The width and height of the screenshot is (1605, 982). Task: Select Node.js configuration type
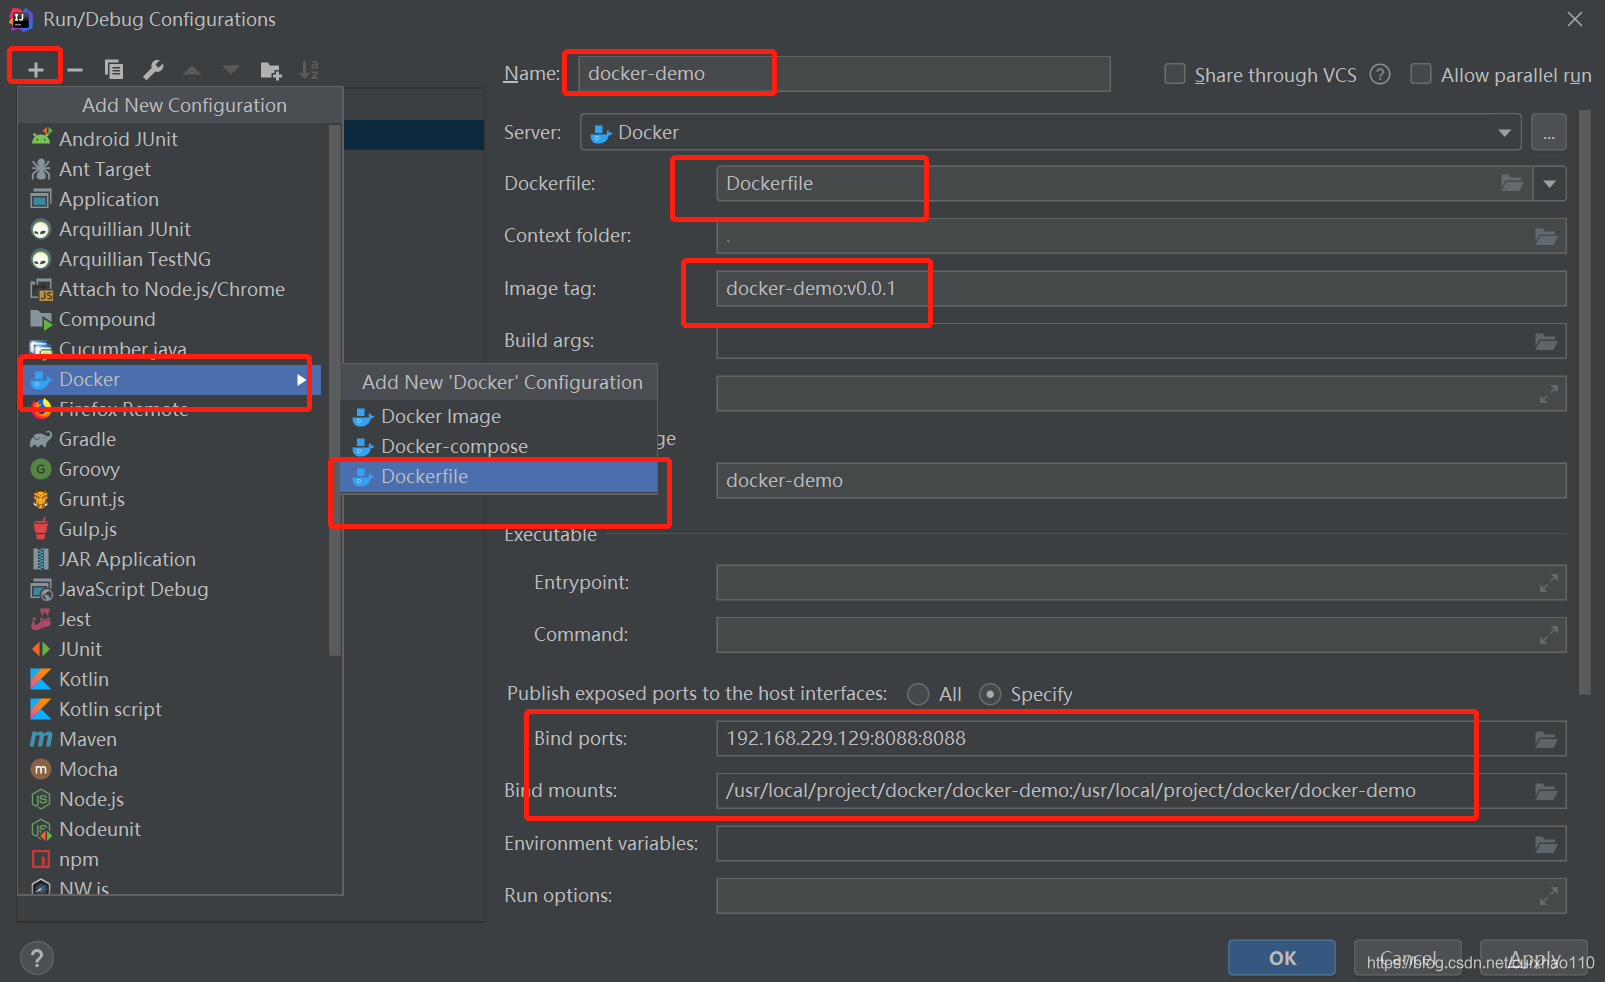175,799
